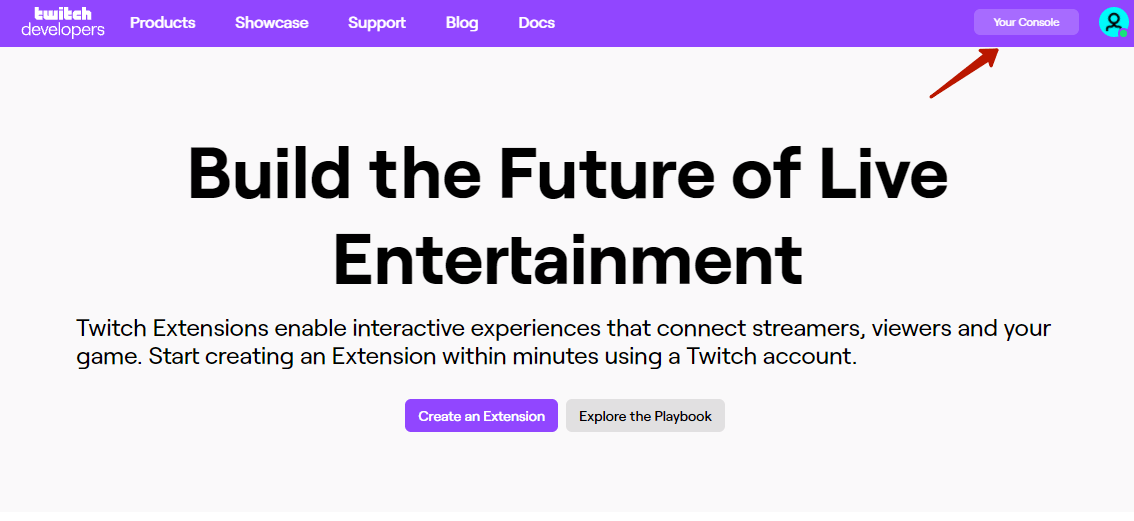Select Explore the Playbook
1134x521 pixels.
click(645, 416)
